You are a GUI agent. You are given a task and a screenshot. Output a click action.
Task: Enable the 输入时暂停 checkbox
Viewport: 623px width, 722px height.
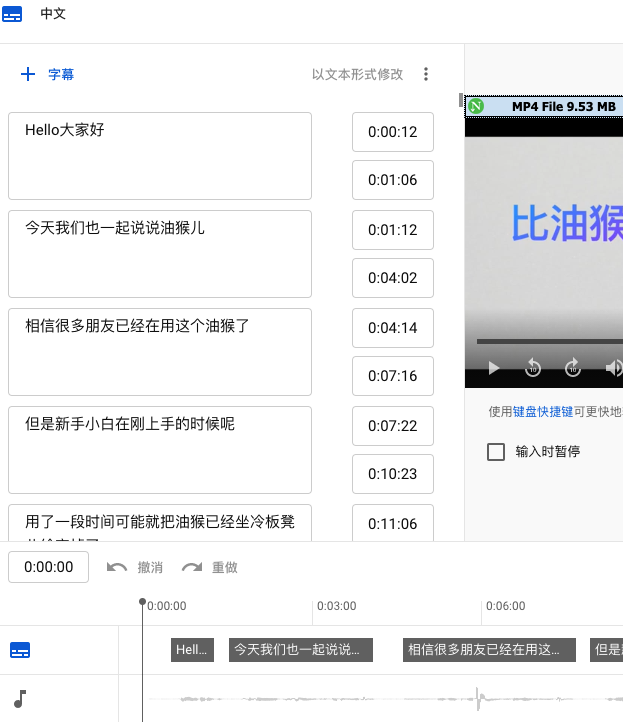pos(496,452)
